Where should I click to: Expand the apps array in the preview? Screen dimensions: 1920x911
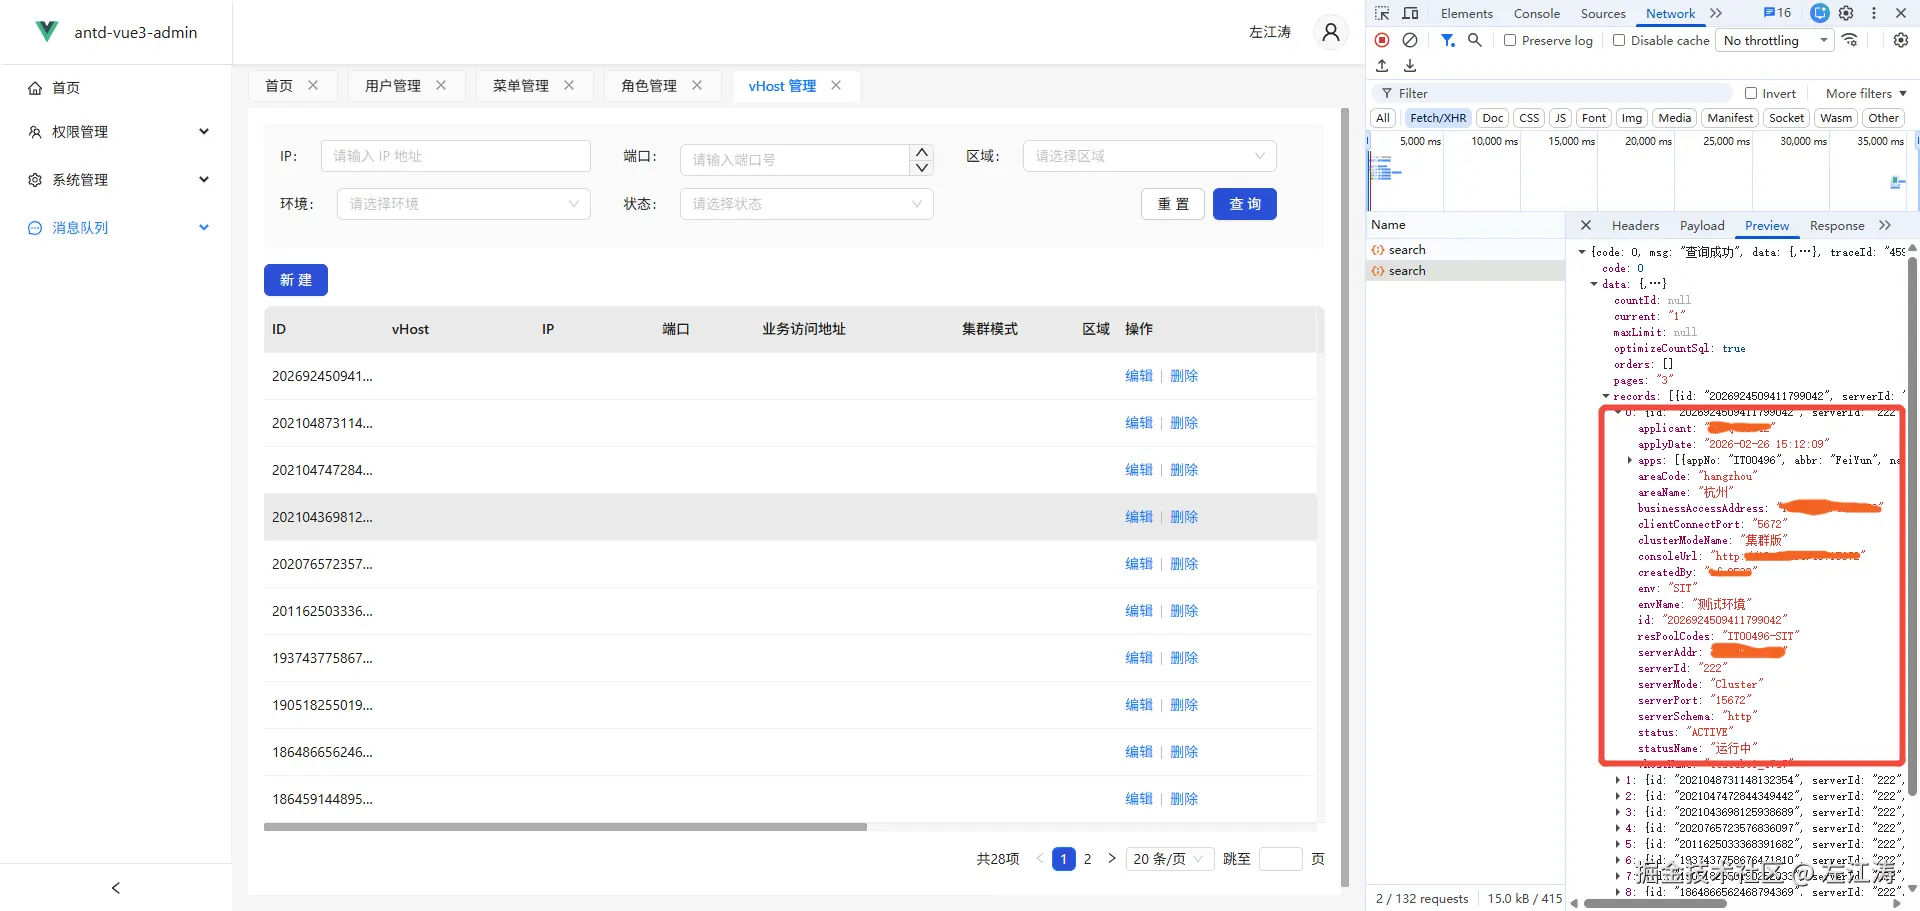coord(1630,460)
